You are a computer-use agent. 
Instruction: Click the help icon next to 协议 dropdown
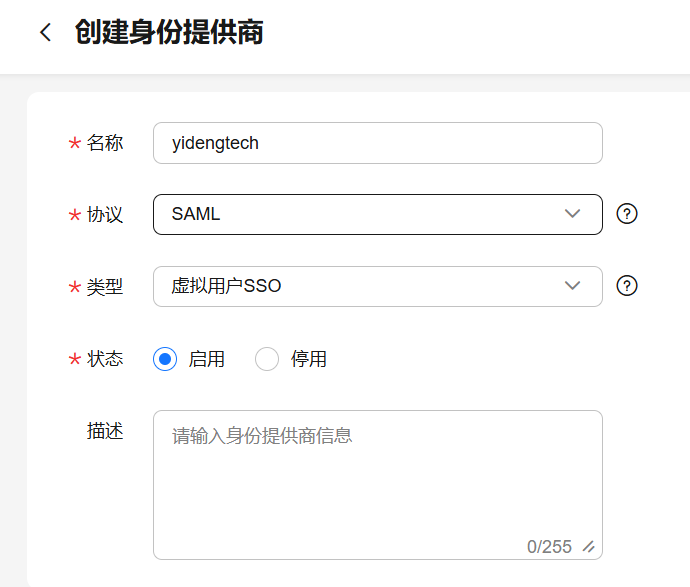pos(627,214)
